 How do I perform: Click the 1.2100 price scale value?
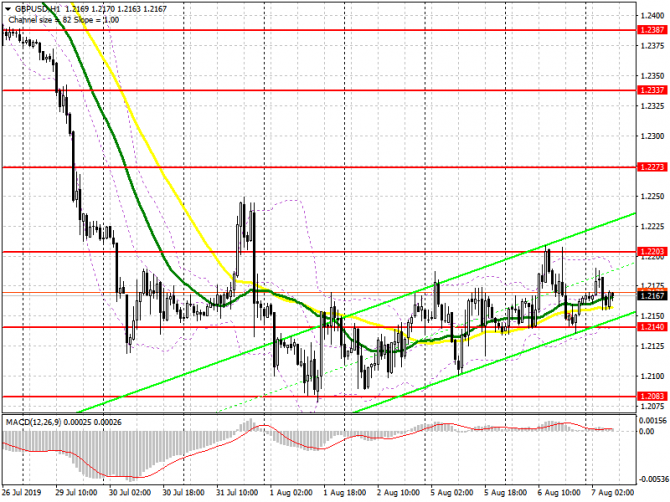click(x=652, y=376)
